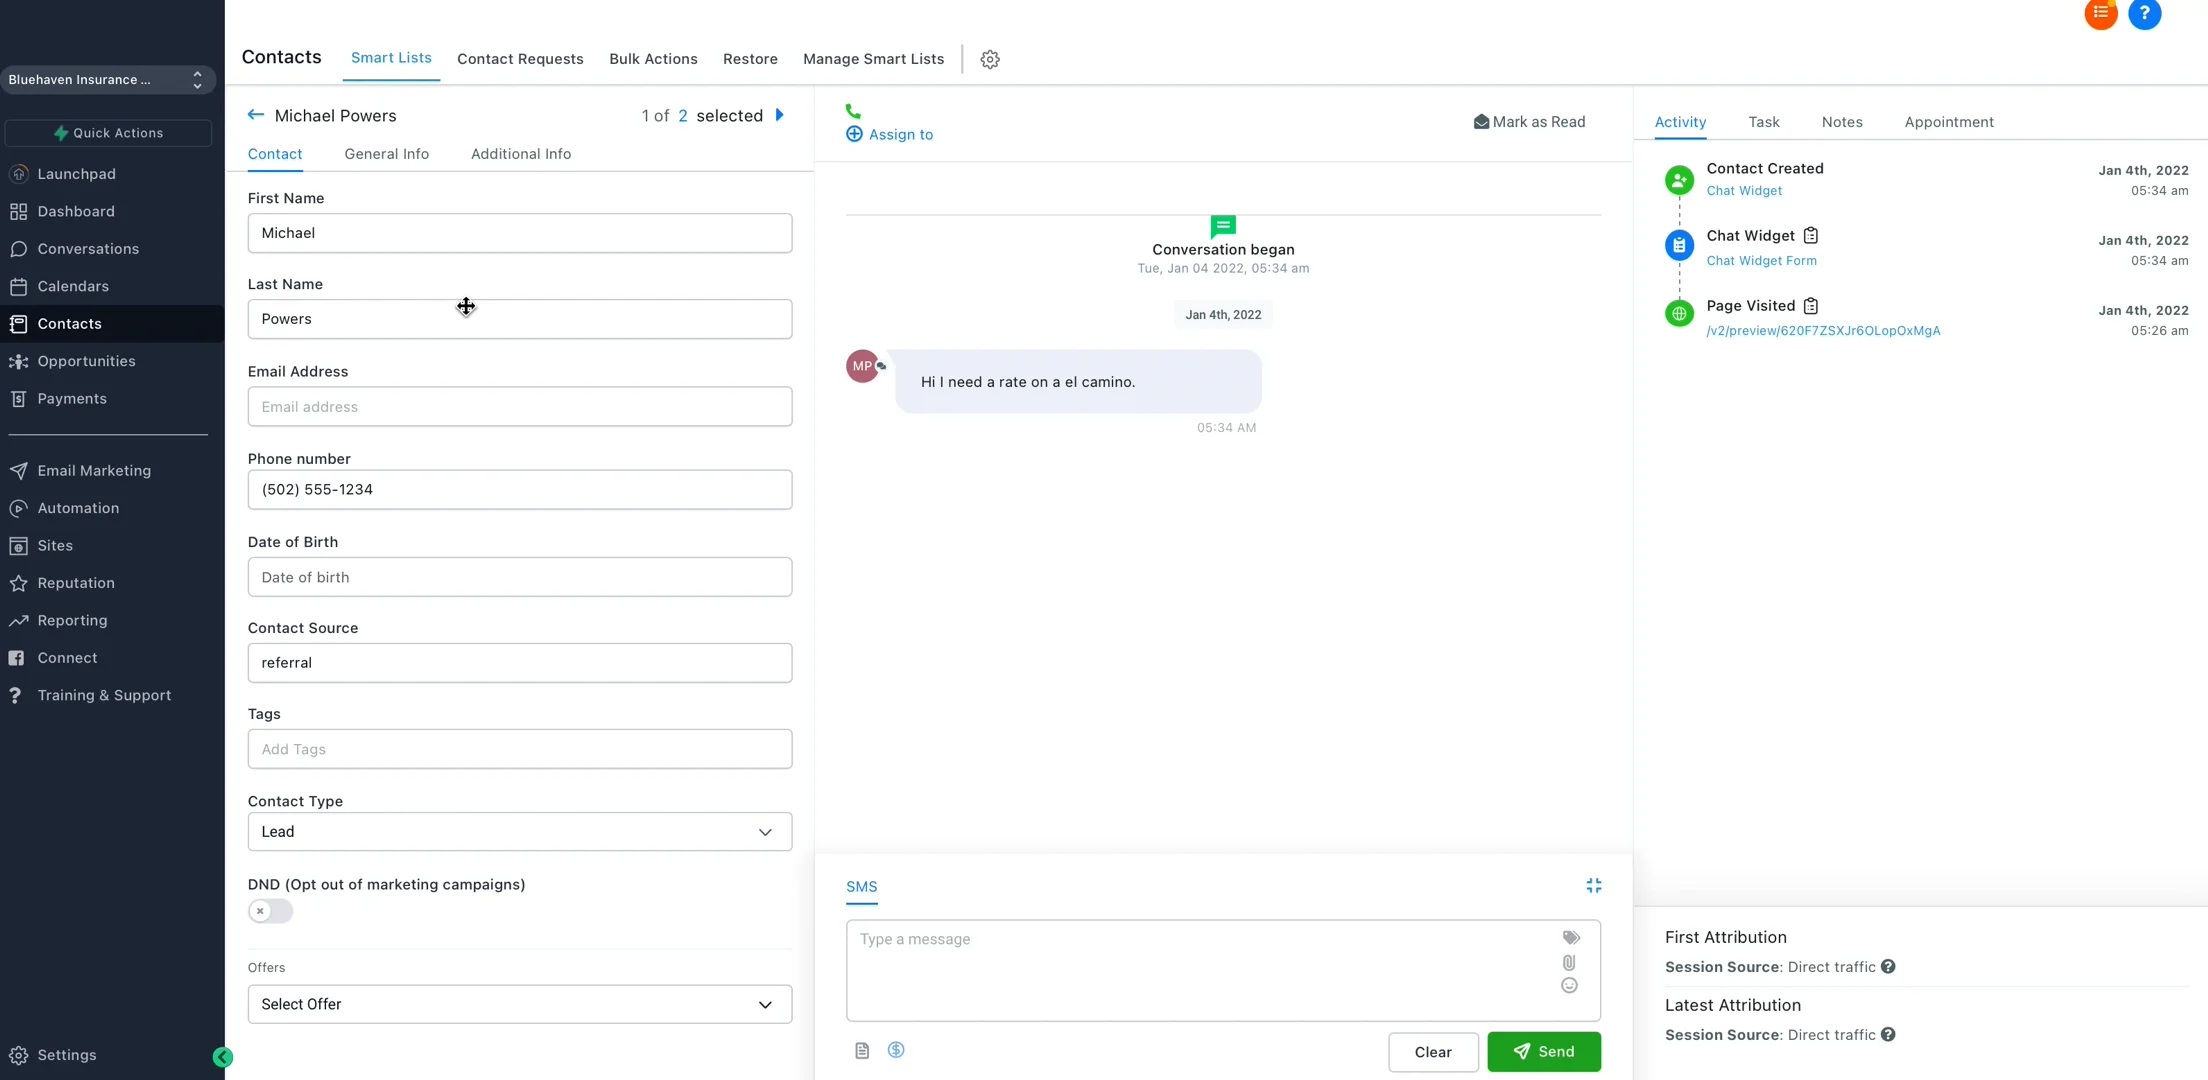Attach a file with paperclip icon
This screenshot has height=1080, width=2208.
click(x=1569, y=962)
